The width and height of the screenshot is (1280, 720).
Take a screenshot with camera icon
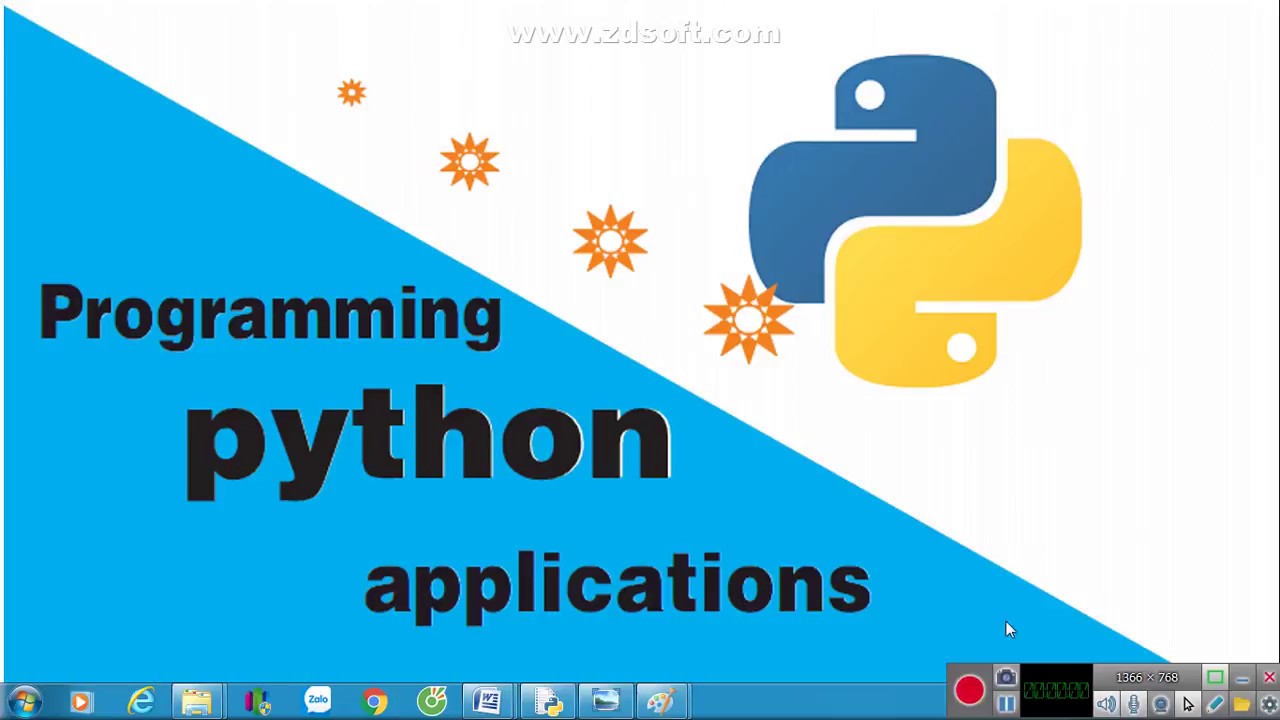click(1006, 678)
